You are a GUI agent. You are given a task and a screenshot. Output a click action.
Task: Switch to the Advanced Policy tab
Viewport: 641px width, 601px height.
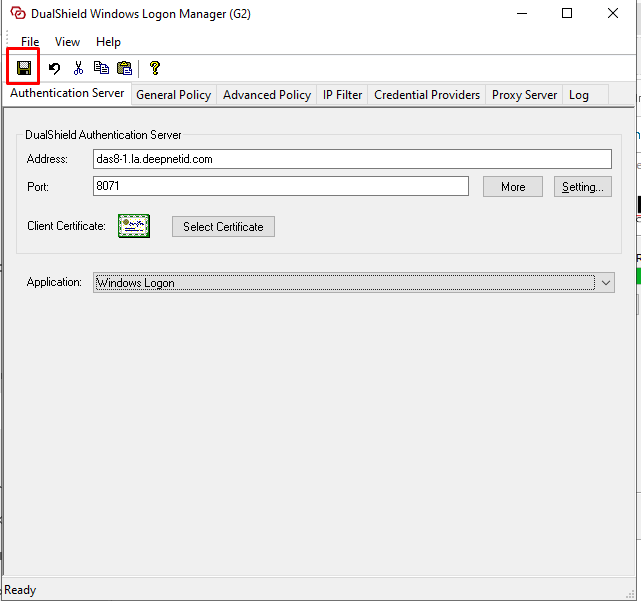coord(266,95)
